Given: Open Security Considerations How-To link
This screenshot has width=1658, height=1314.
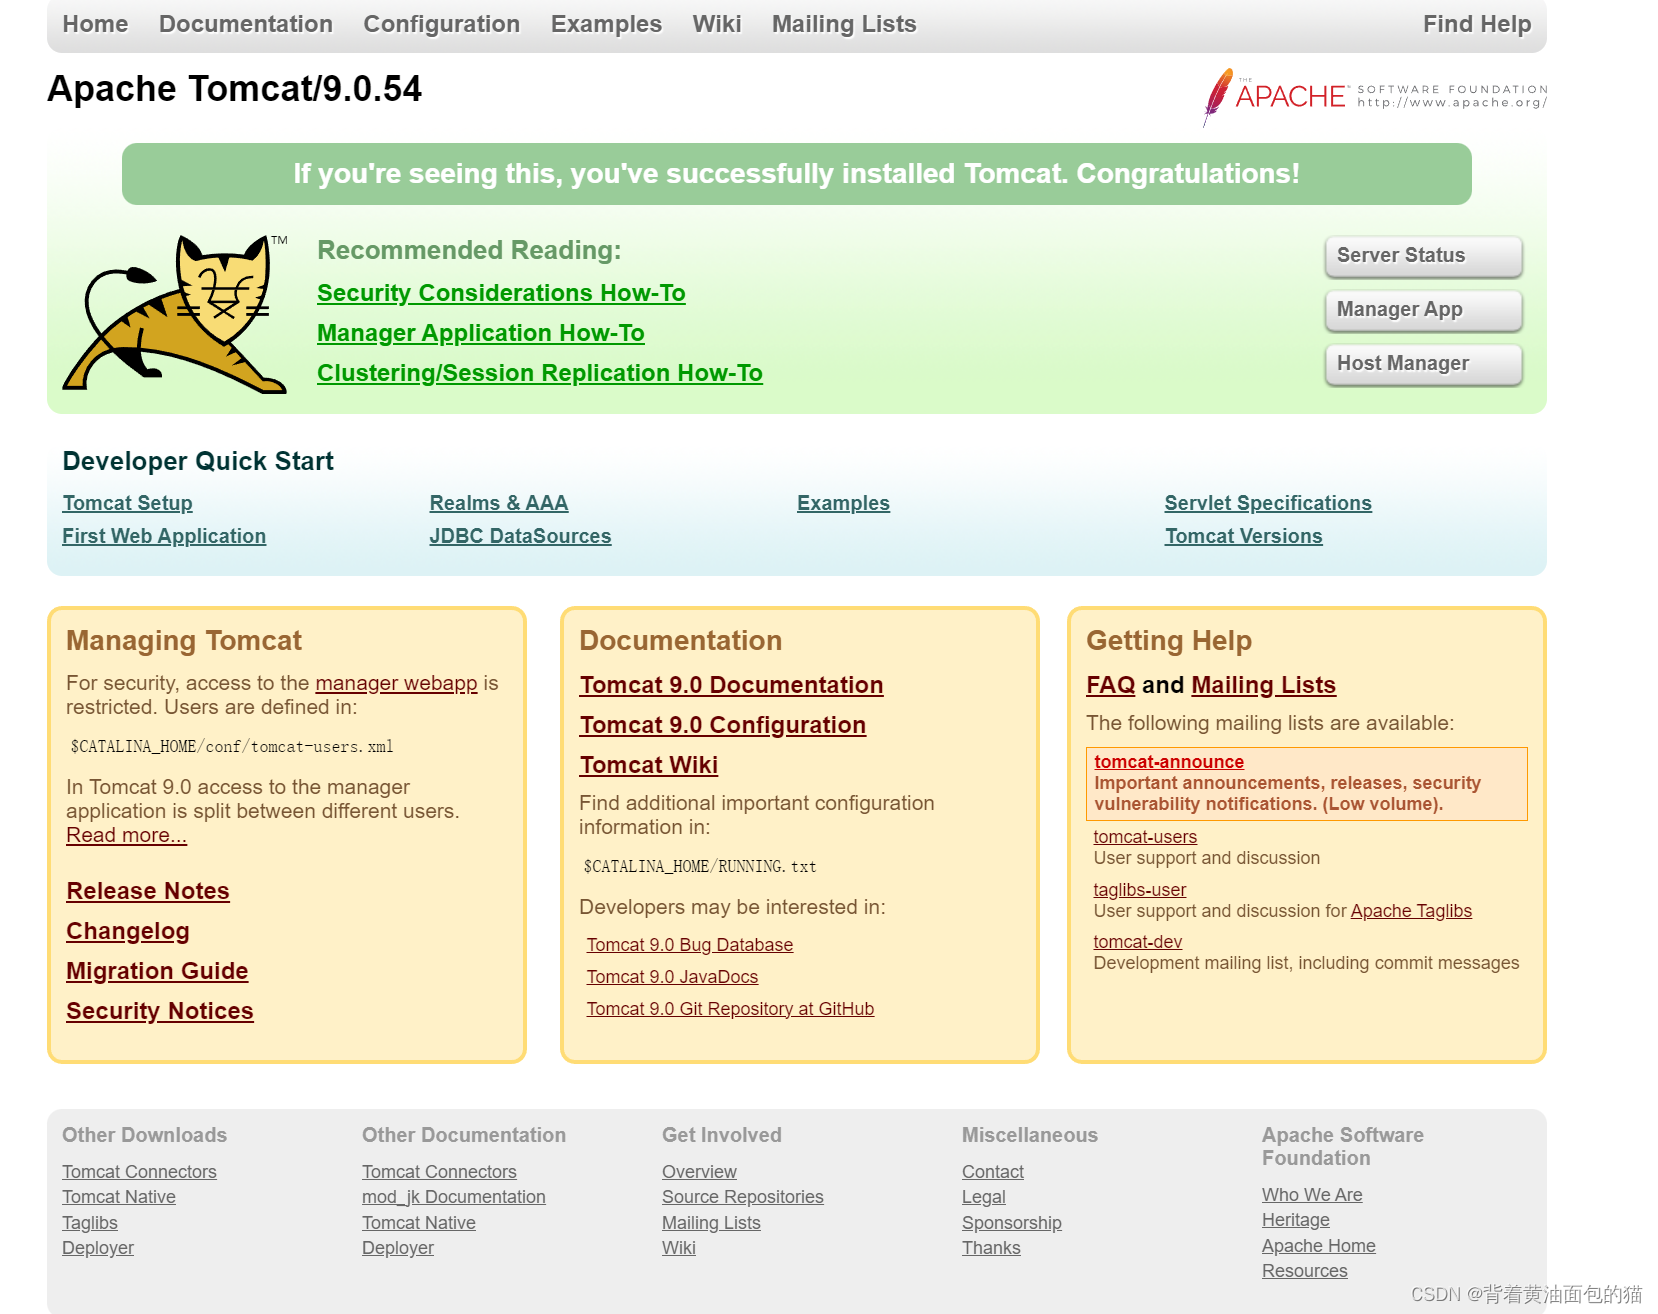Looking at the screenshot, I should click(501, 293).
